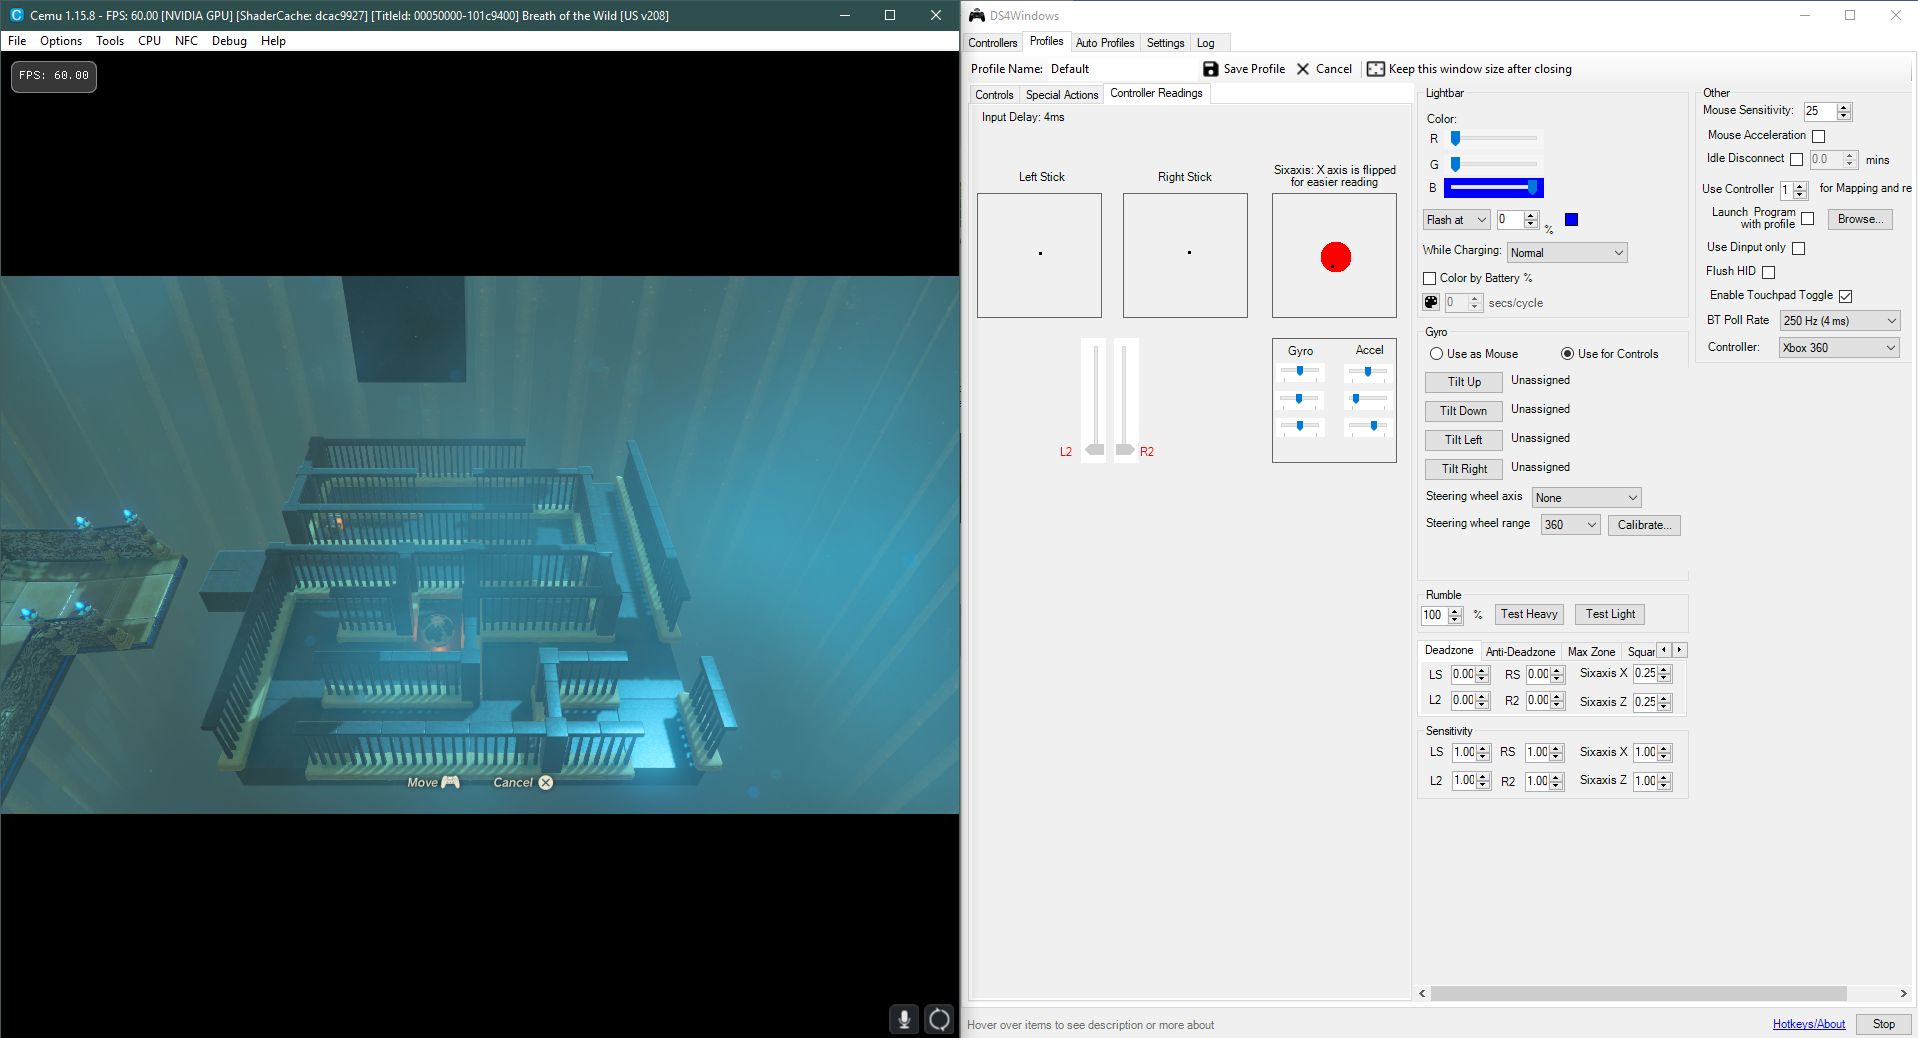Switch to the Log tab
The image size is (1918, 1038).
tap(1206, 43)
